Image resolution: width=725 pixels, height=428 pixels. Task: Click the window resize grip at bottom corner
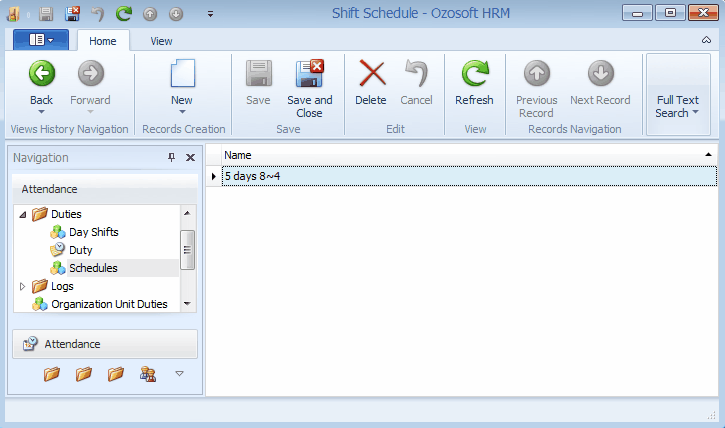point(712,416)
